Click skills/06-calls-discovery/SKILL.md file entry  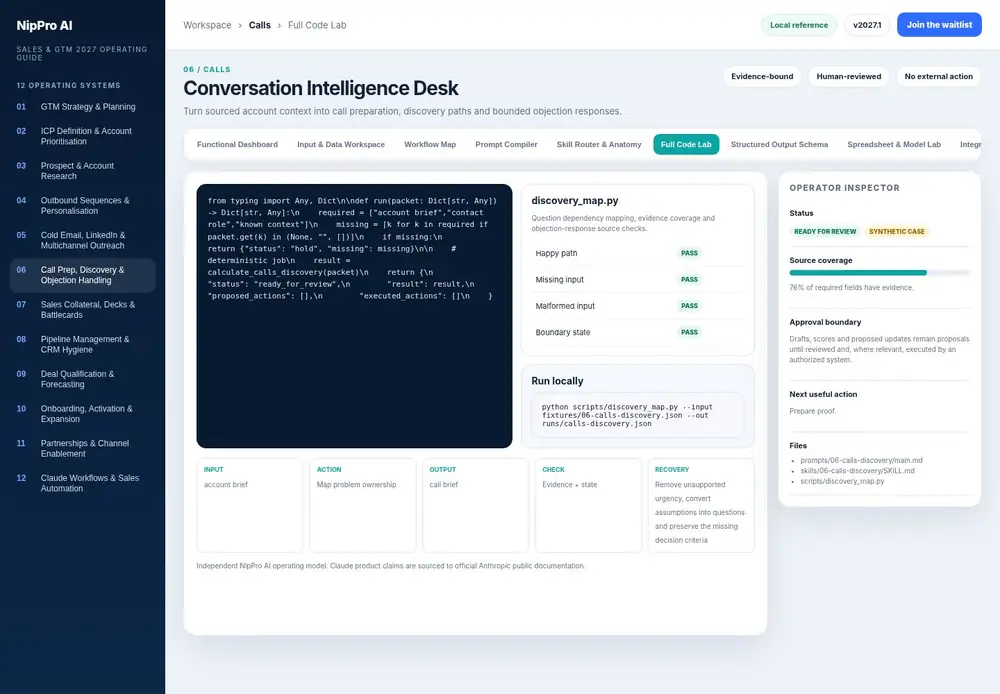point(857,471)
